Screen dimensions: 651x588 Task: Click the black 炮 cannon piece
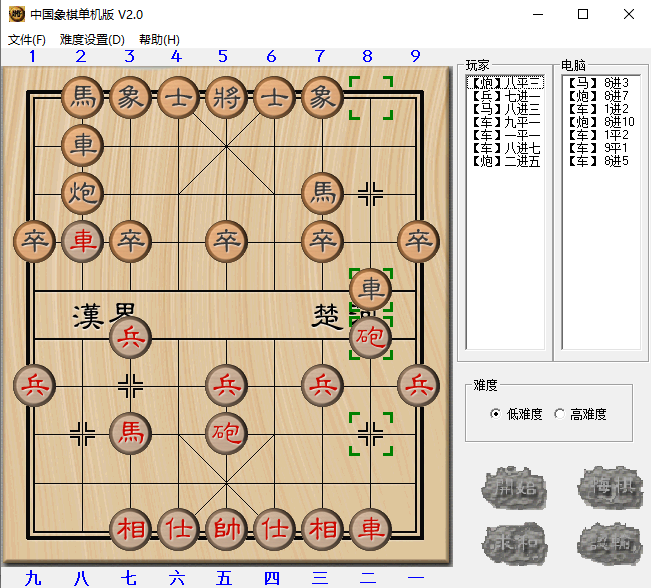[x=82, y=193]
